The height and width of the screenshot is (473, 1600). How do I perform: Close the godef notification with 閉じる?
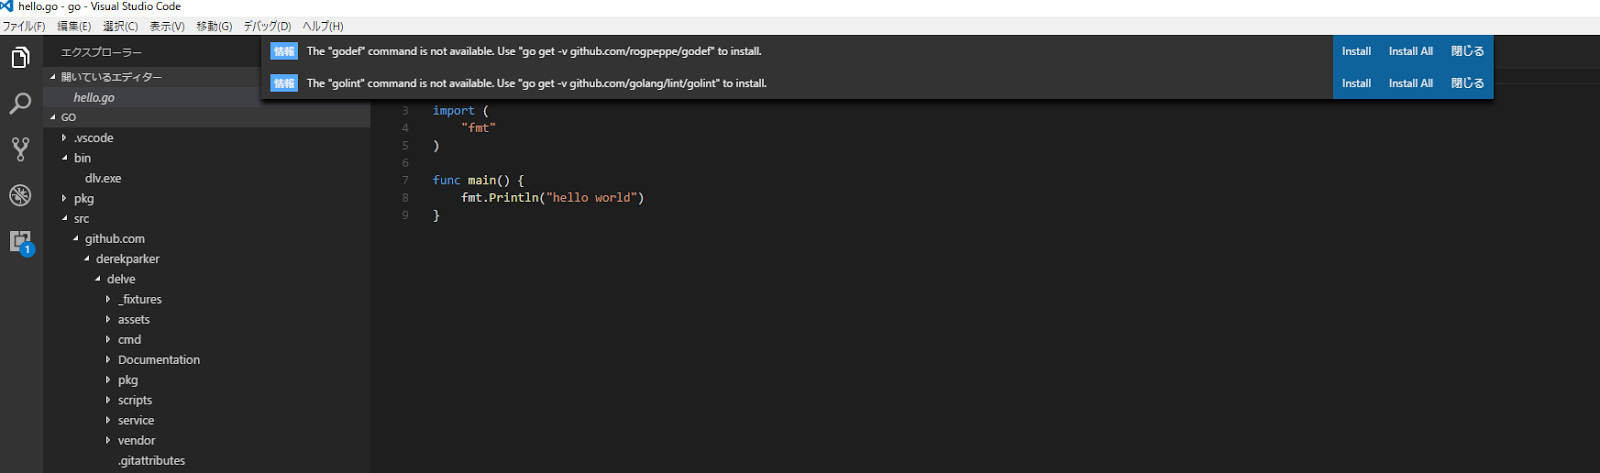tap(1467, 51)
